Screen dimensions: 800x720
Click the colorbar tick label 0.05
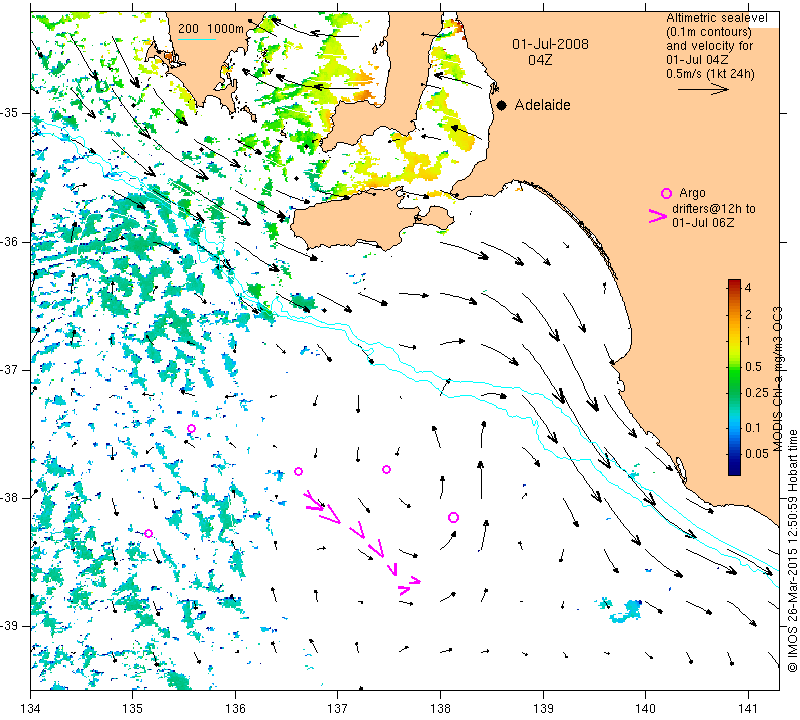[757, 454]
